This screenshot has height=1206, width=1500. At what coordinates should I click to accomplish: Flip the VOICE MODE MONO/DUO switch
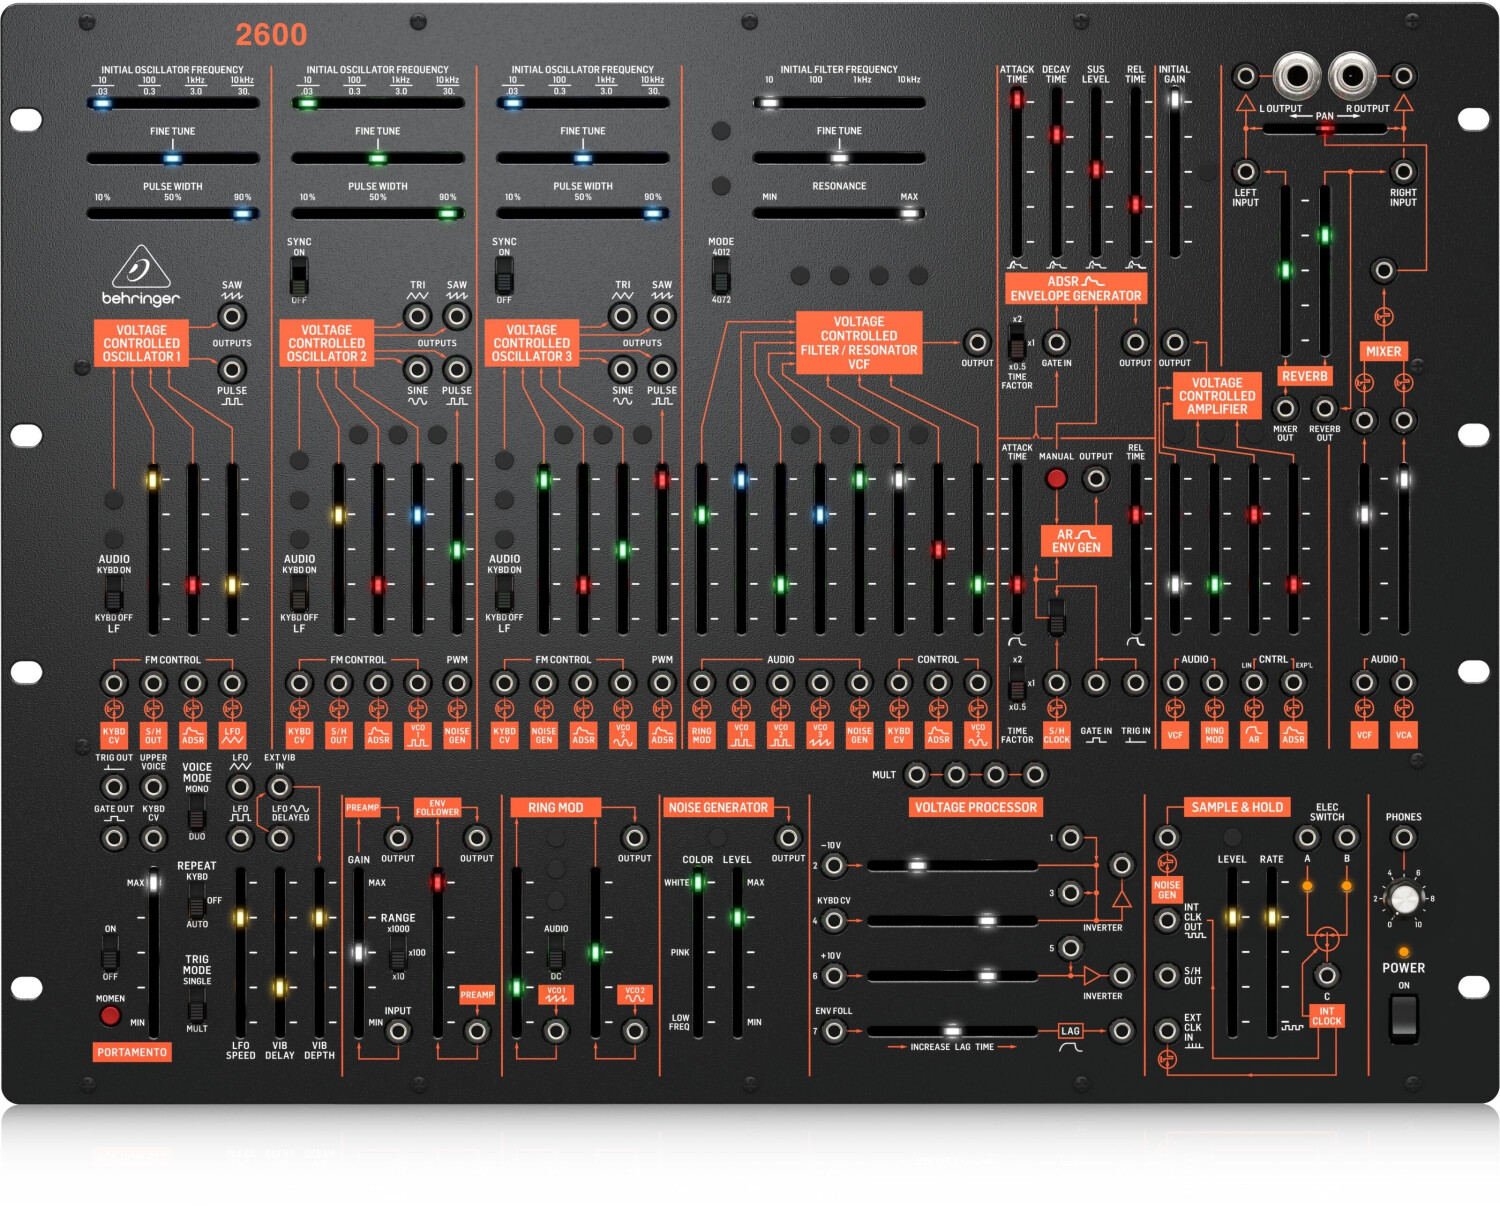(197, 812)
